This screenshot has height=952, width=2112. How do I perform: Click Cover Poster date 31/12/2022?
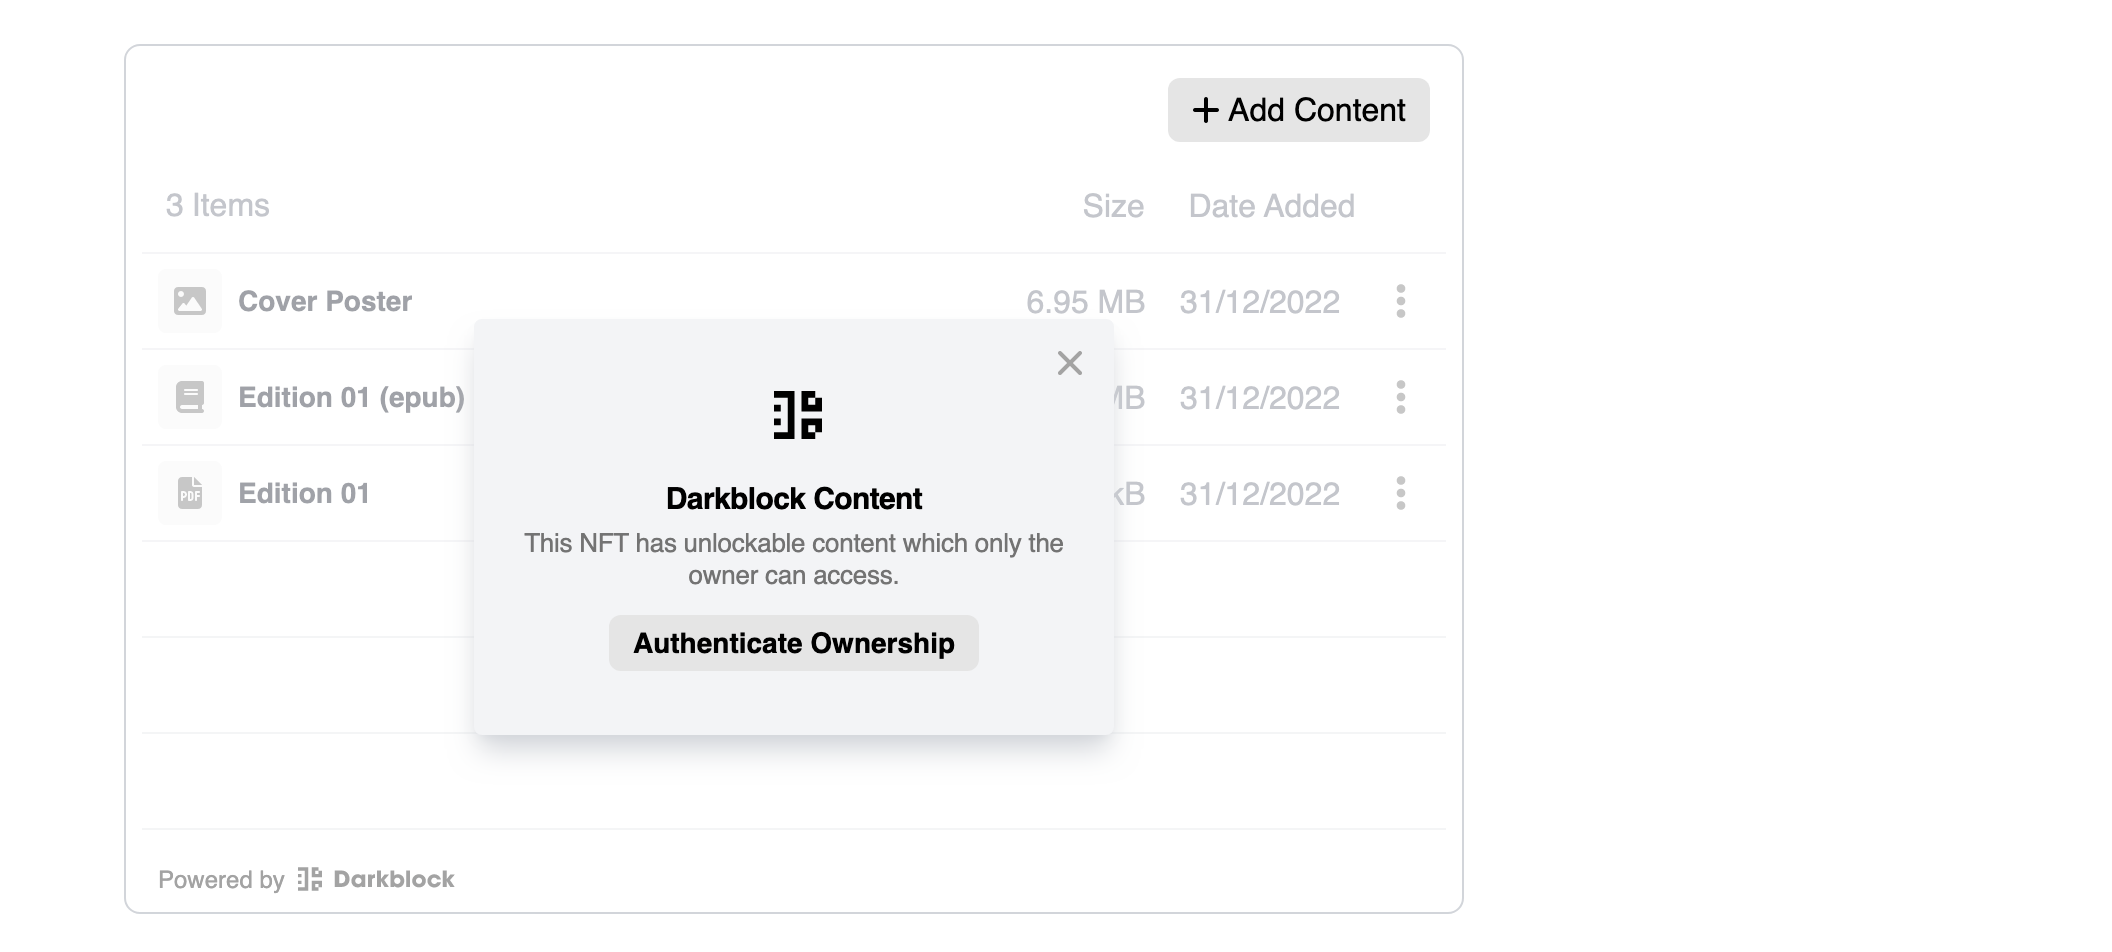click(1259, 302)
